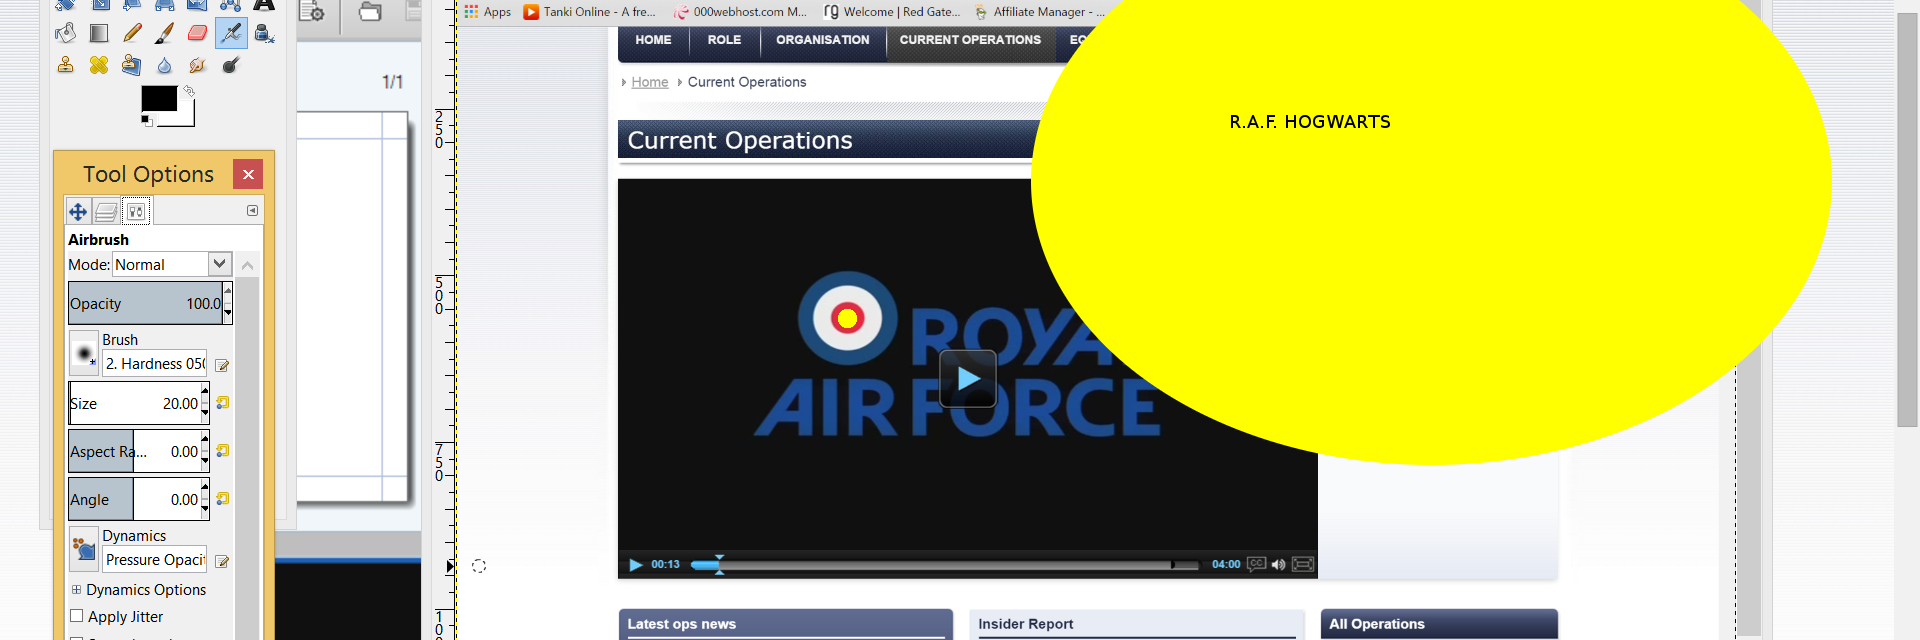The width and height of the screenshot is (1920, 640).
Task: Select the Perspective Clone tool
Action: 132,65
